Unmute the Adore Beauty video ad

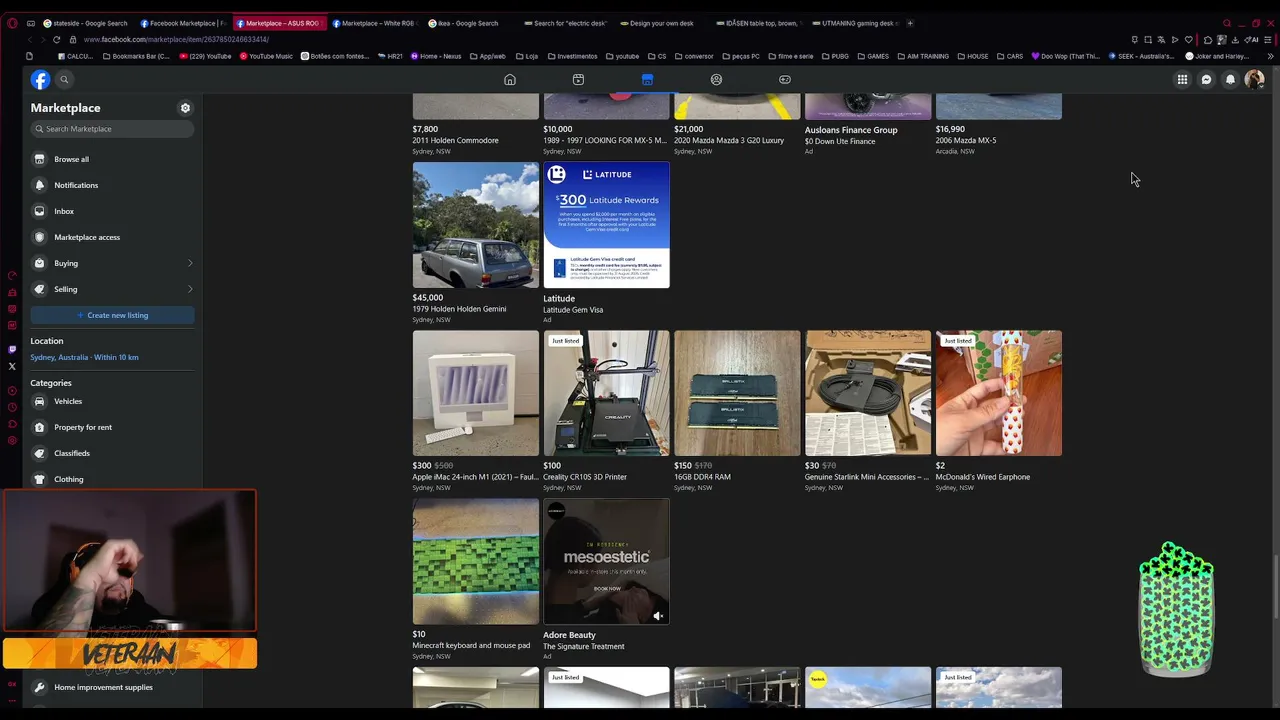point(657,616)
